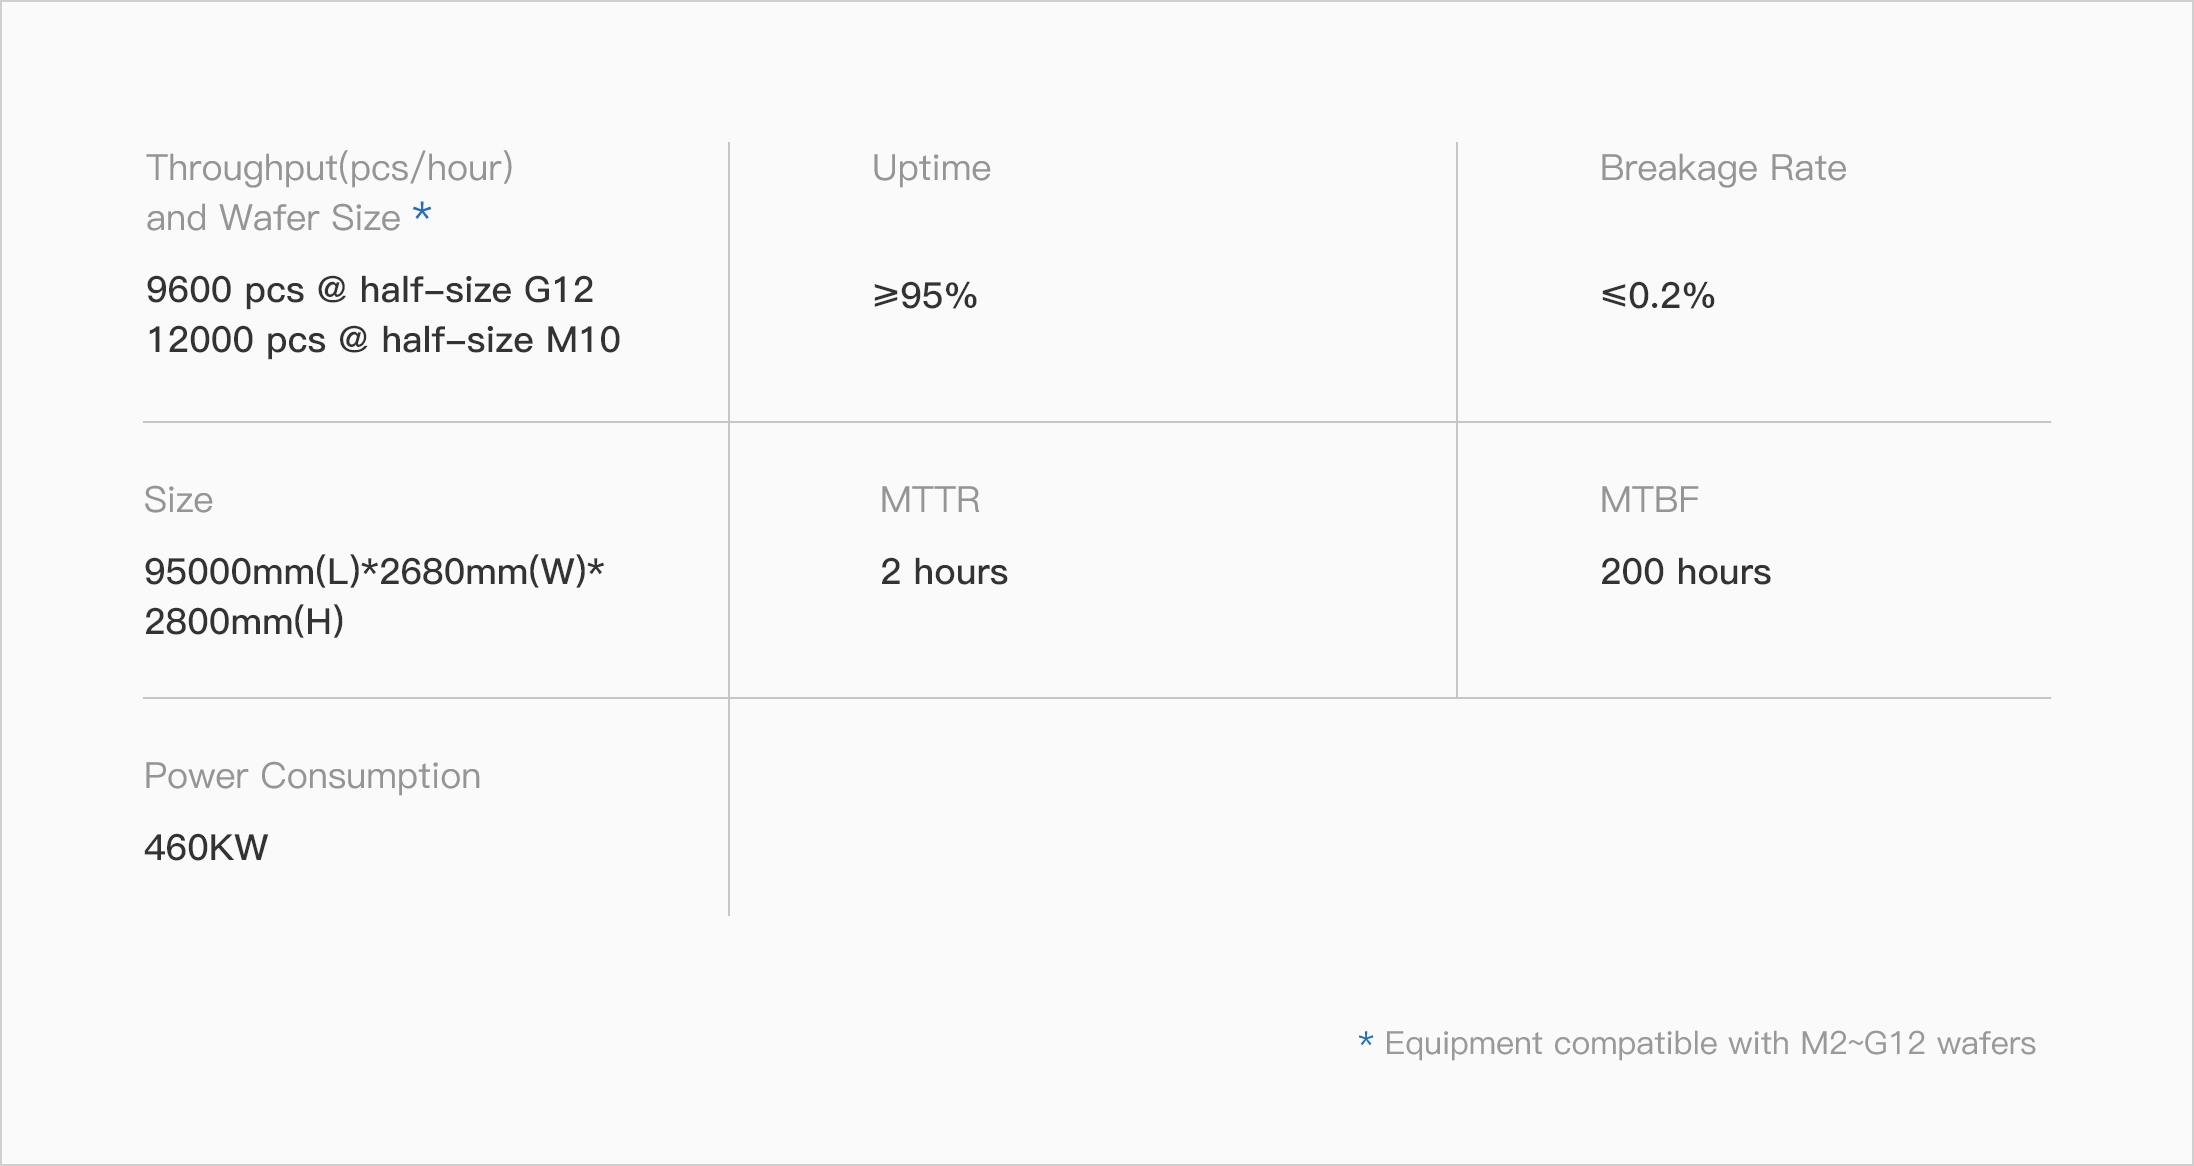Viewport: 2194px width, 1166px height.
Task: Click the Throughput(pcs/hour) heading text
Action: (x=329, y=168)
